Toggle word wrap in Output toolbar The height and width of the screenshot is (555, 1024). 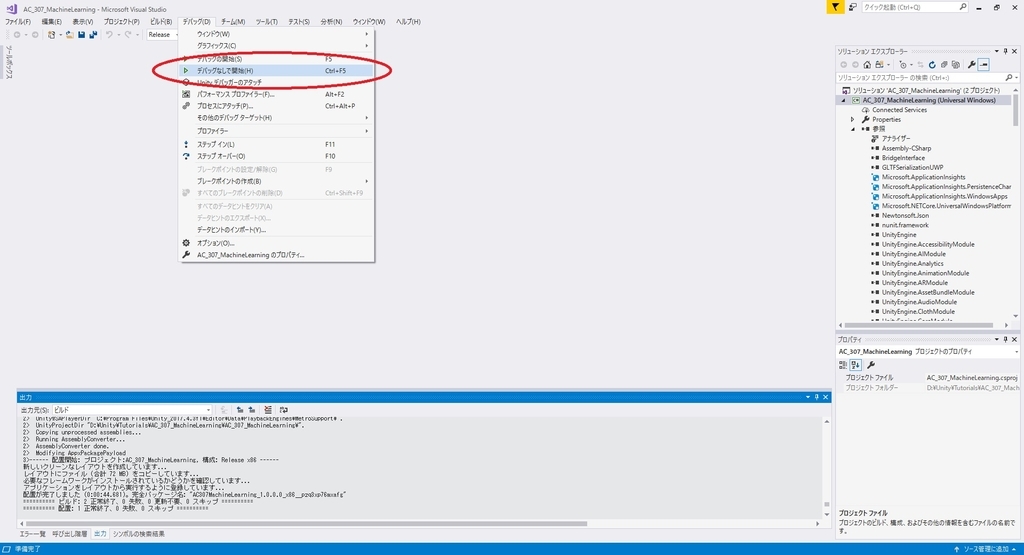point(283,410)
